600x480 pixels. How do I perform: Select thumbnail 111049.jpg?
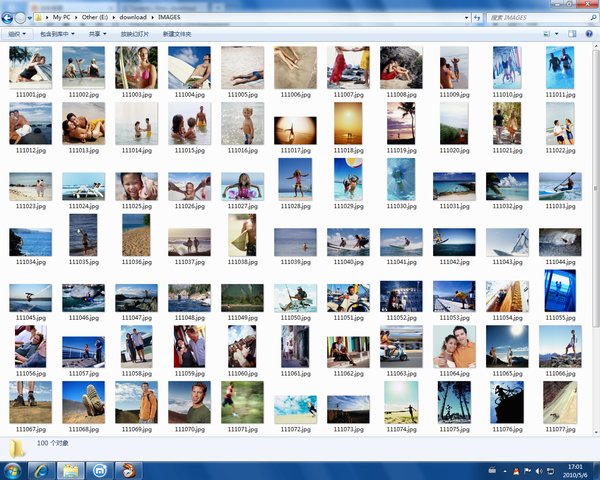(x=242, y=298)
